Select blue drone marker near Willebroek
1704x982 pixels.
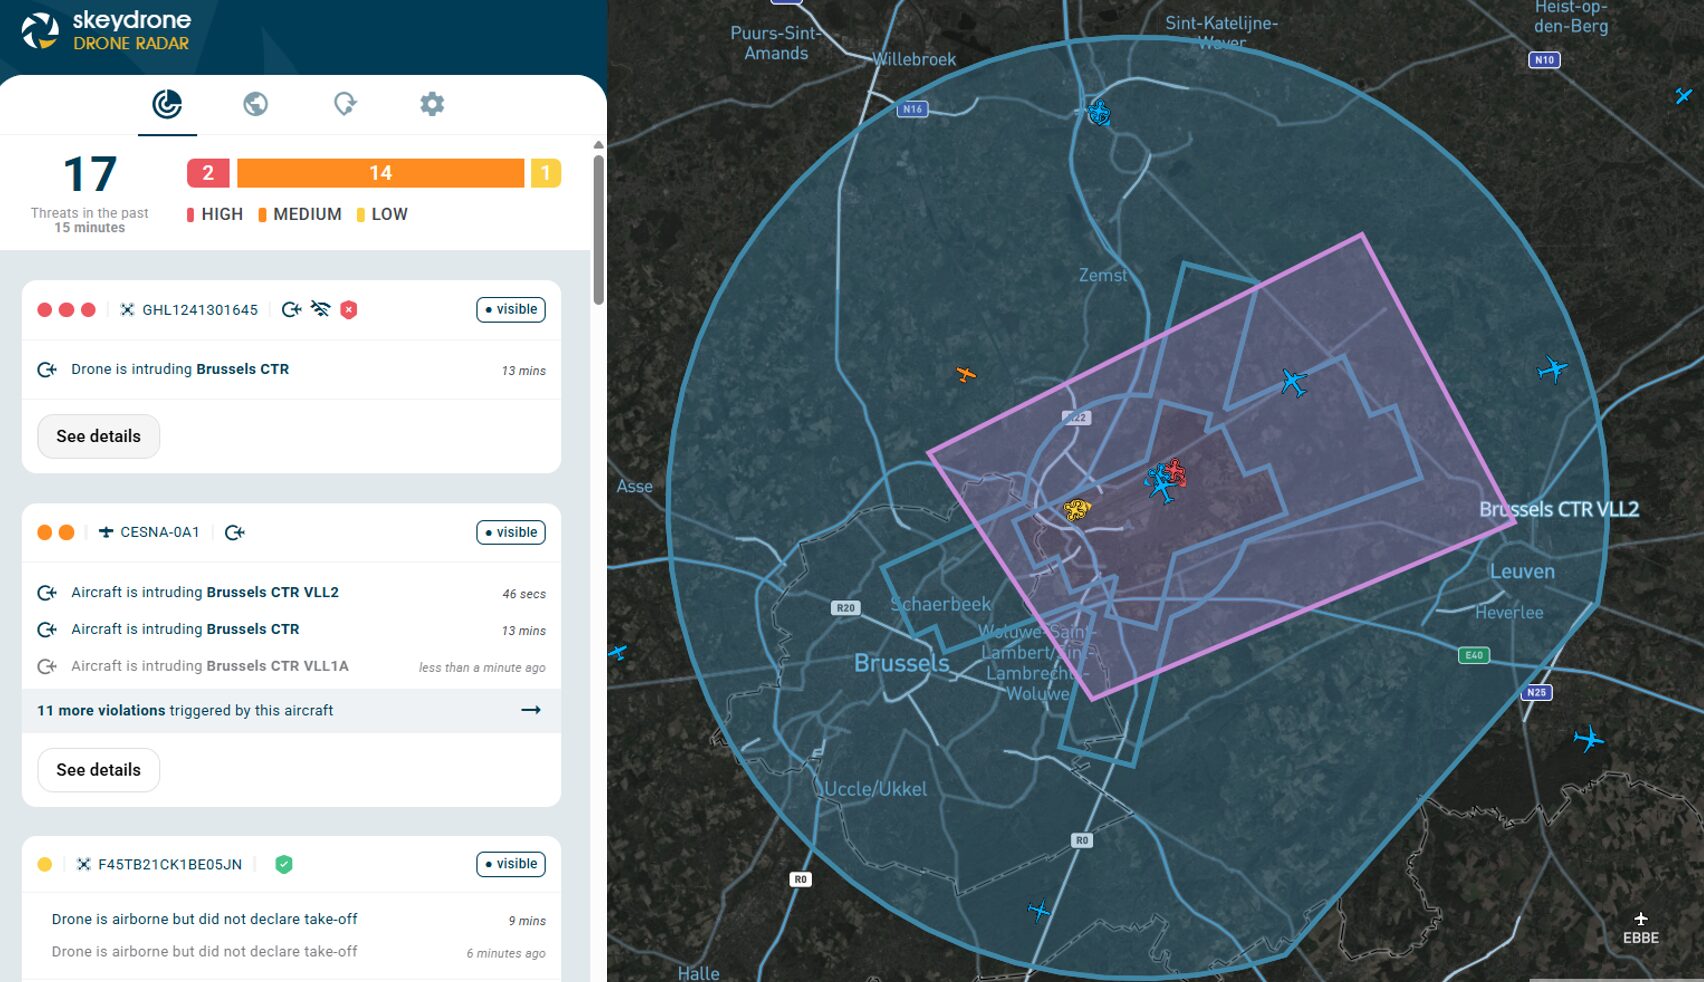click(x=1098, y=112)
